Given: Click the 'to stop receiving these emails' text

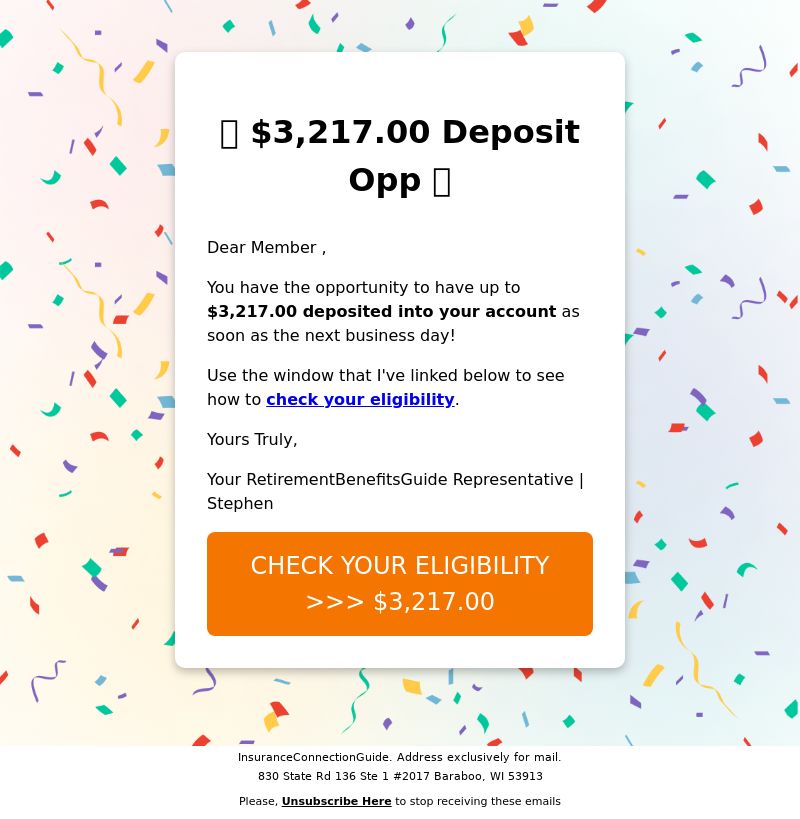Looking at the screenshot, I should coord(478,801).
